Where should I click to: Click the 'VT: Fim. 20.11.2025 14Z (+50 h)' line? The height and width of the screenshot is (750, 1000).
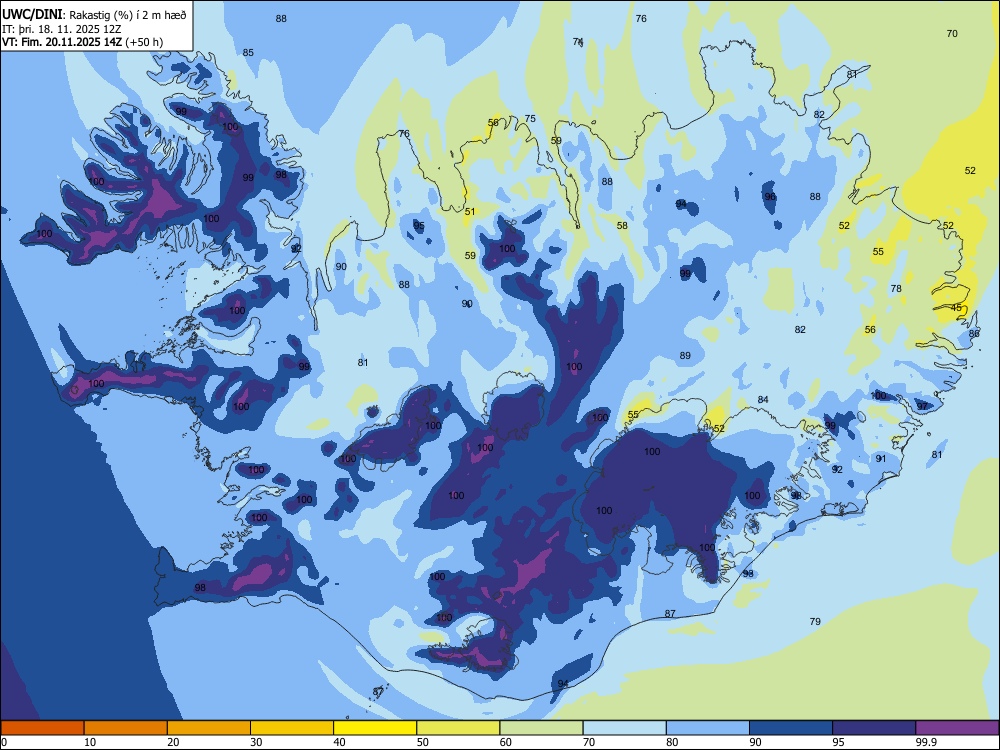pos(82,42)
